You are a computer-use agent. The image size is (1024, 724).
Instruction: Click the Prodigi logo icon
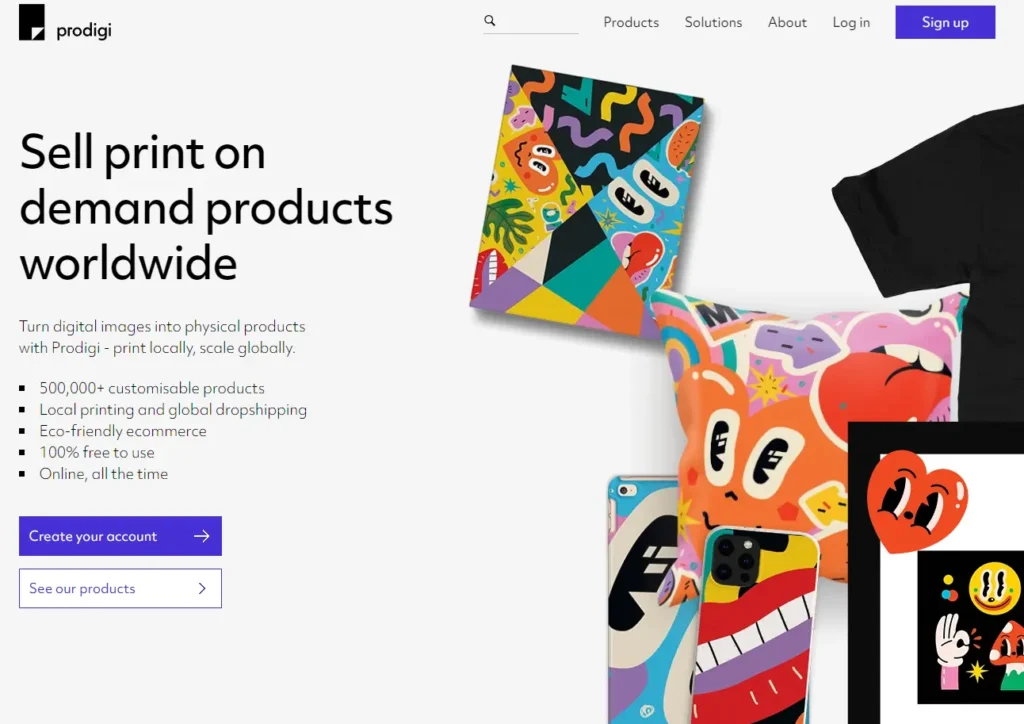click(31, 22)
